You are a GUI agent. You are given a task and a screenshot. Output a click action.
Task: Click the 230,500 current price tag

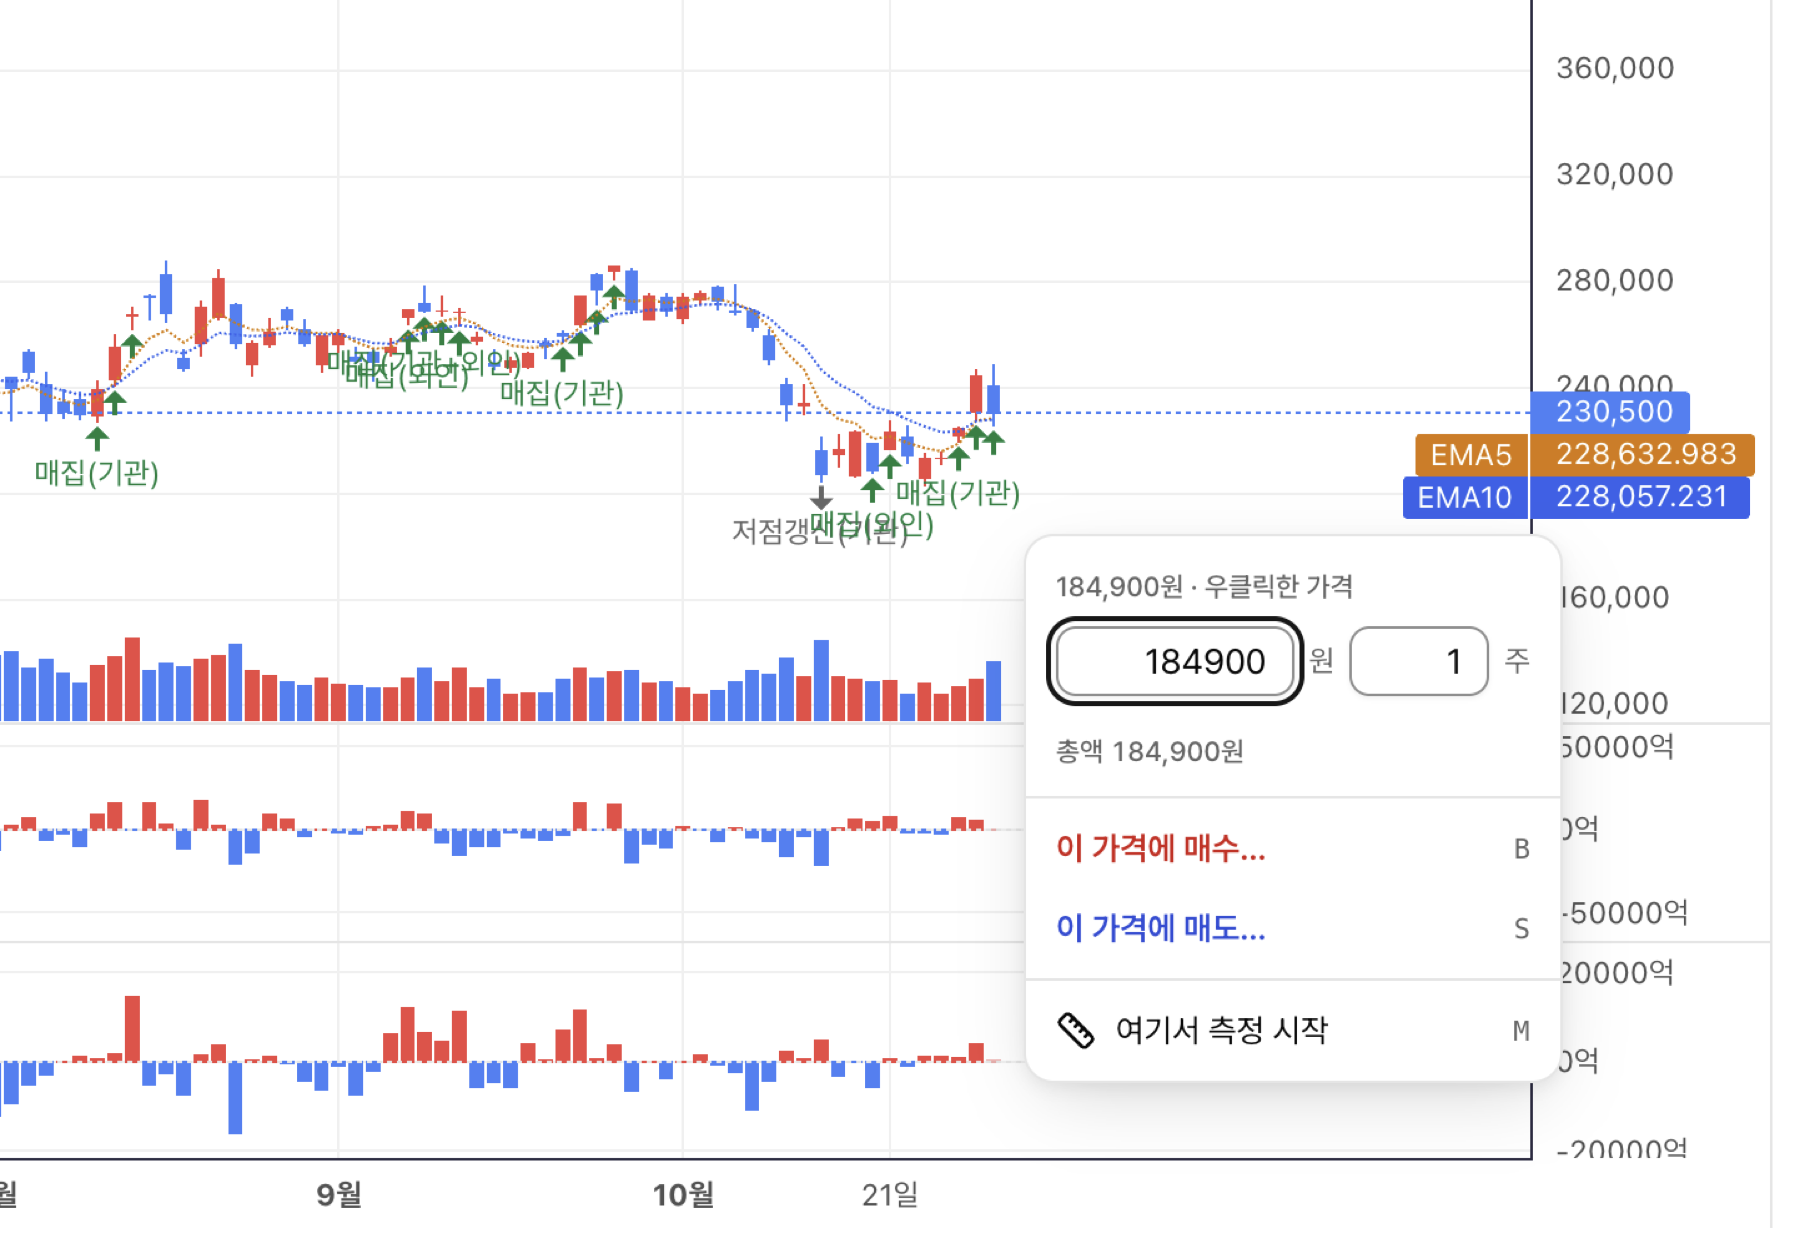tap(1611, 411)
